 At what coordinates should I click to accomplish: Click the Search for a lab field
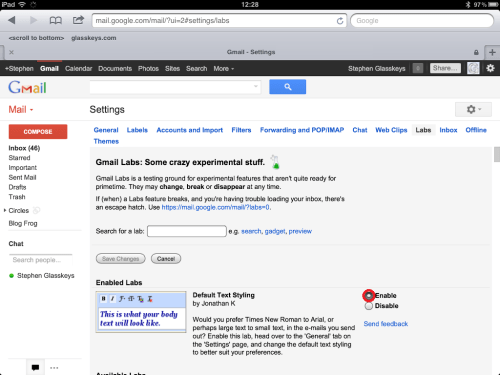(187, 231)
